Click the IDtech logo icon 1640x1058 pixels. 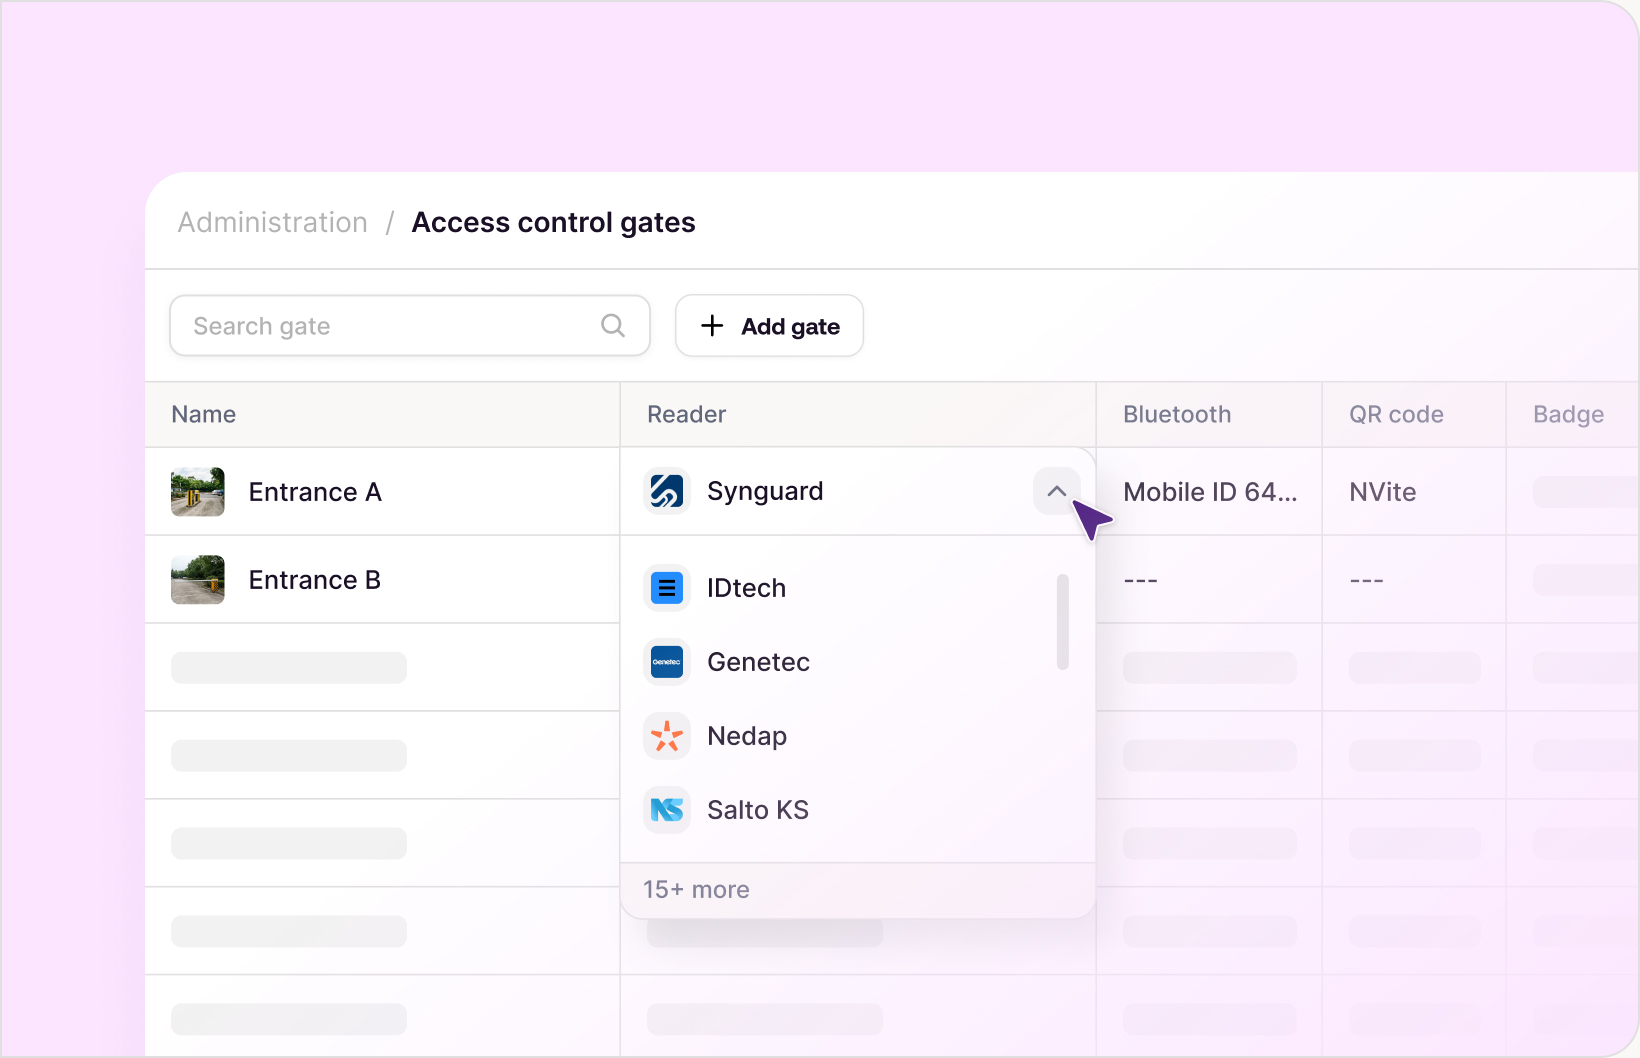pyautogui.click(x=667, y=588)
